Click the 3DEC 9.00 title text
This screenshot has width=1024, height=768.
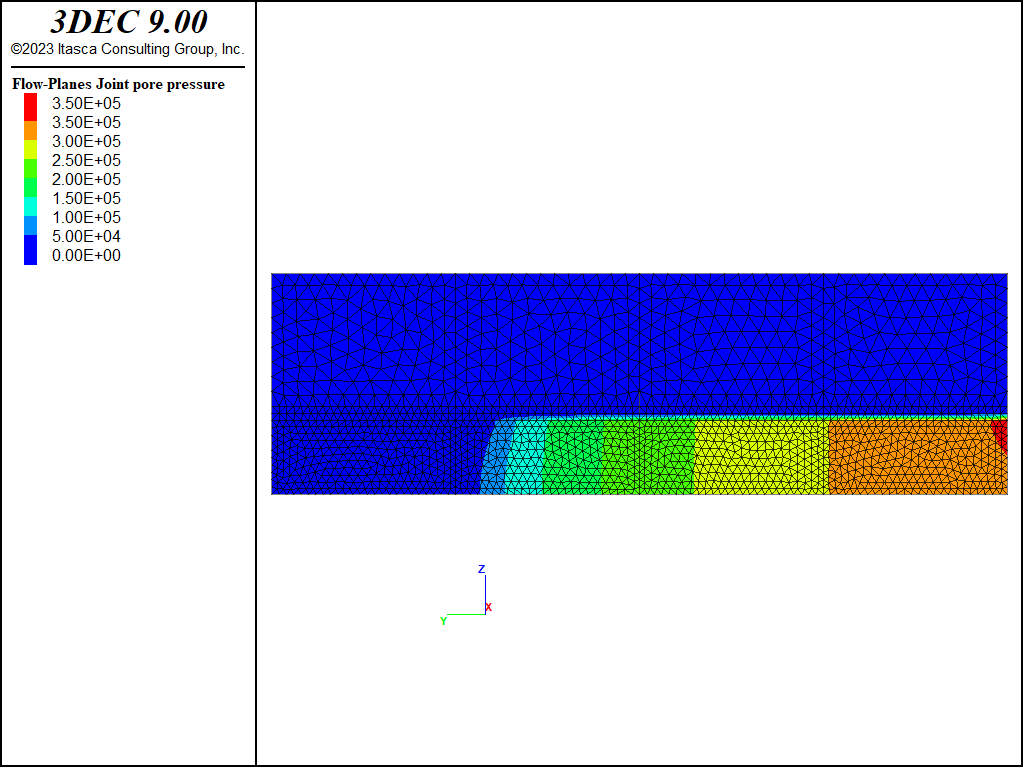pyautogui.click(x=129, y=22)
